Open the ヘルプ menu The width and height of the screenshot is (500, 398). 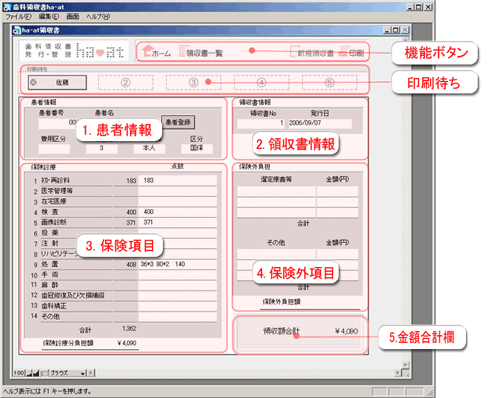click(x=98, y=16)
